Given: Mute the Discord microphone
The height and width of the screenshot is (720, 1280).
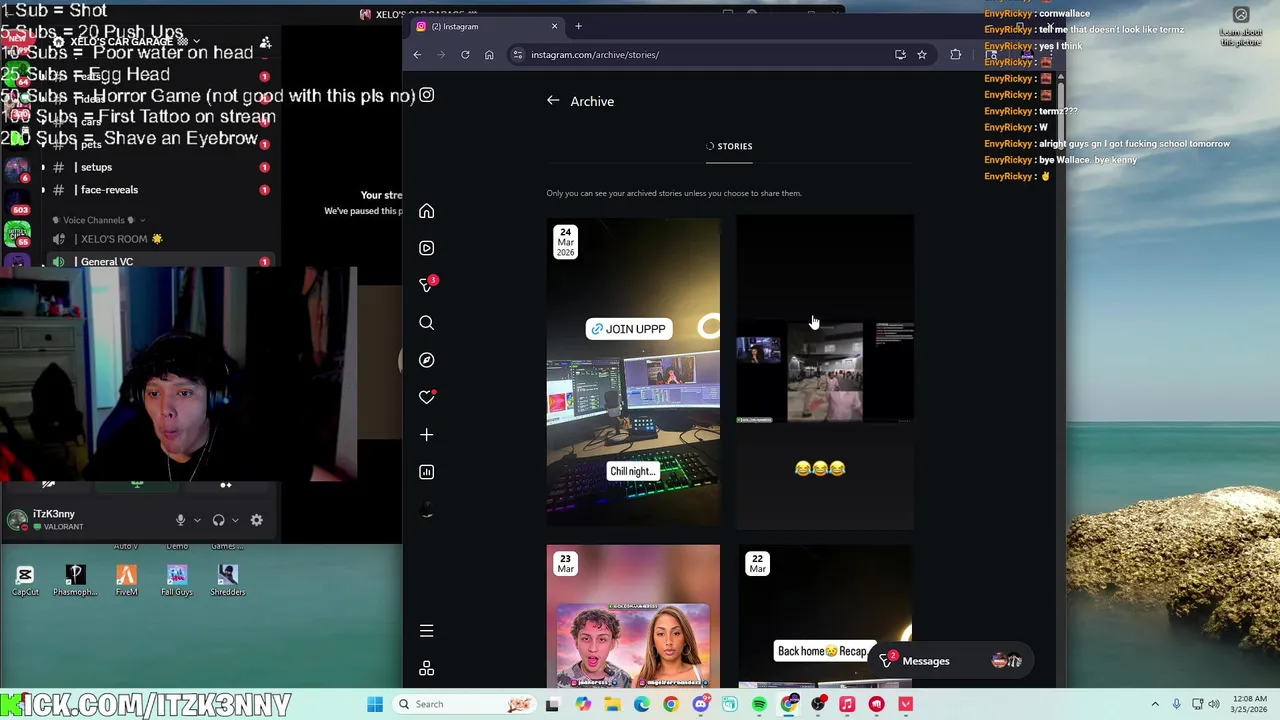Looking at the screenshot, I should 181,520.
